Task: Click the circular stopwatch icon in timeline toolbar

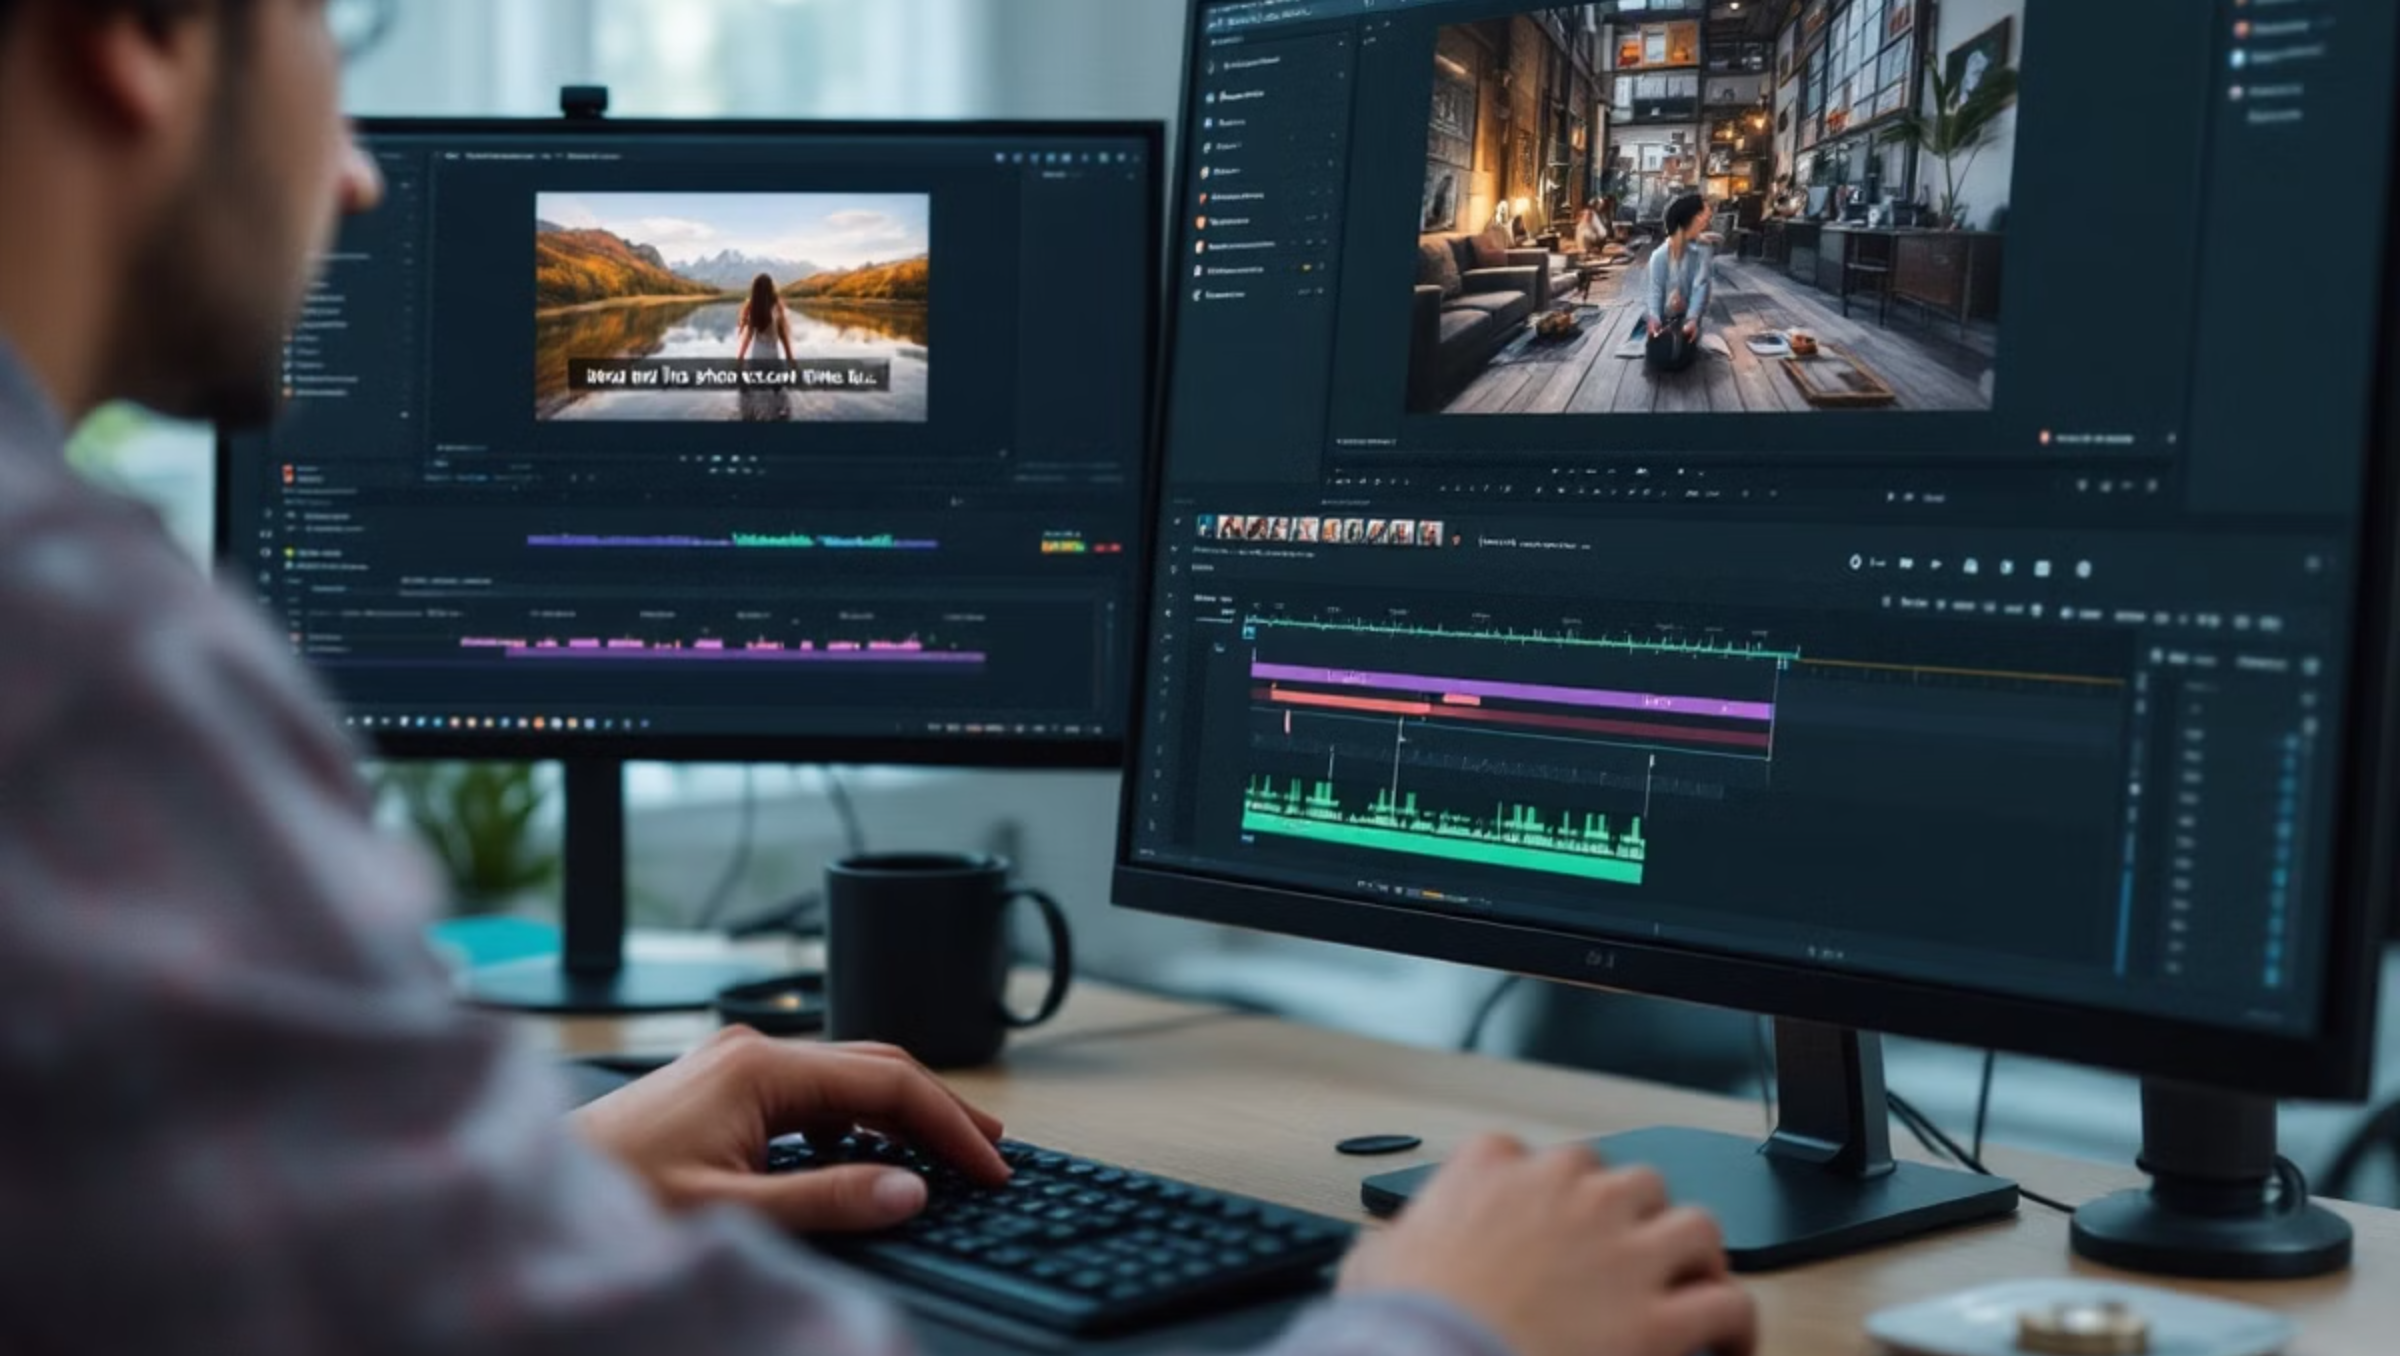Action: pyautogui.click(x=1855, y=562)
